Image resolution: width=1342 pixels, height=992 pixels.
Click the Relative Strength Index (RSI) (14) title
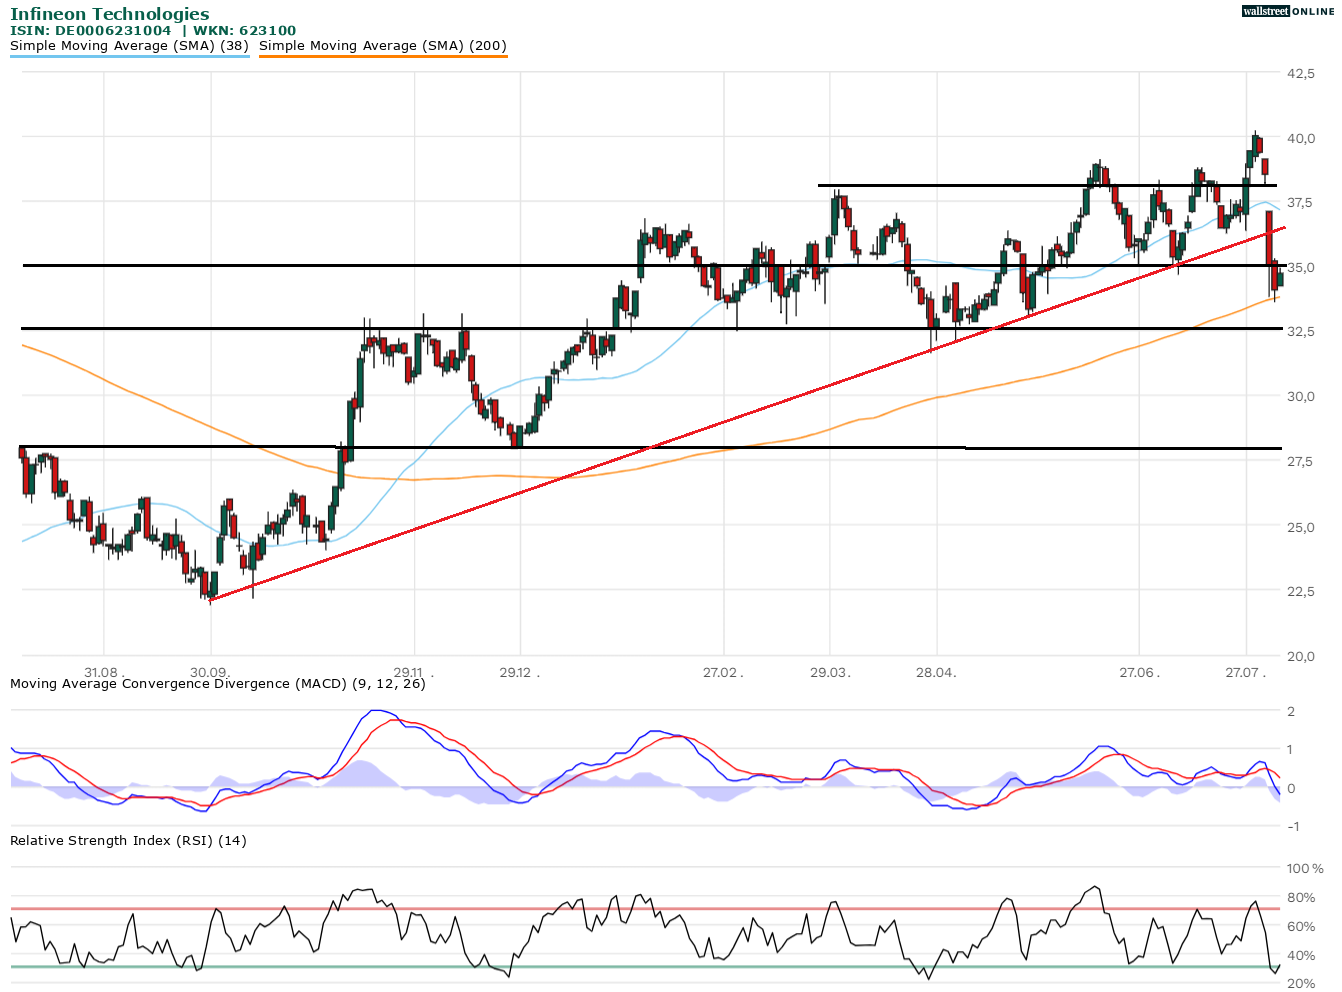pyautogui.click(x=128, y=840)
